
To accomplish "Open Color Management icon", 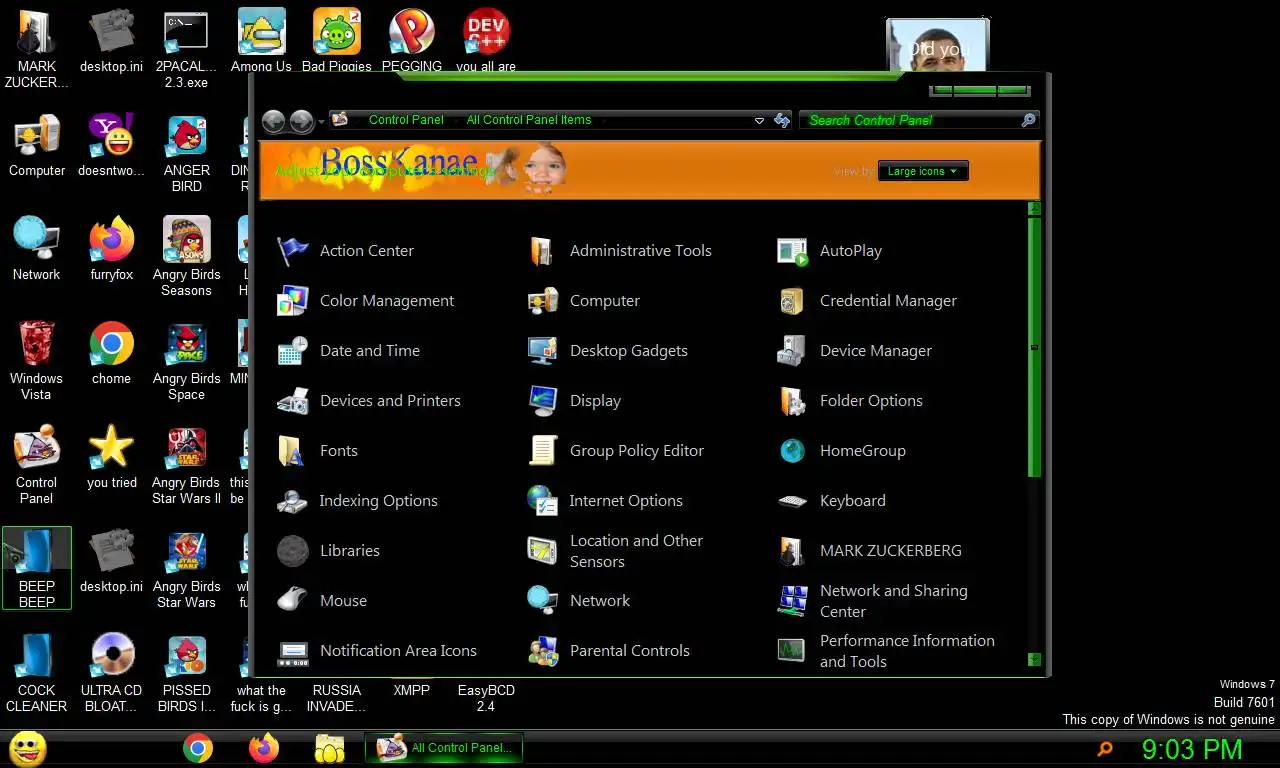I will [x=292, y=300].
